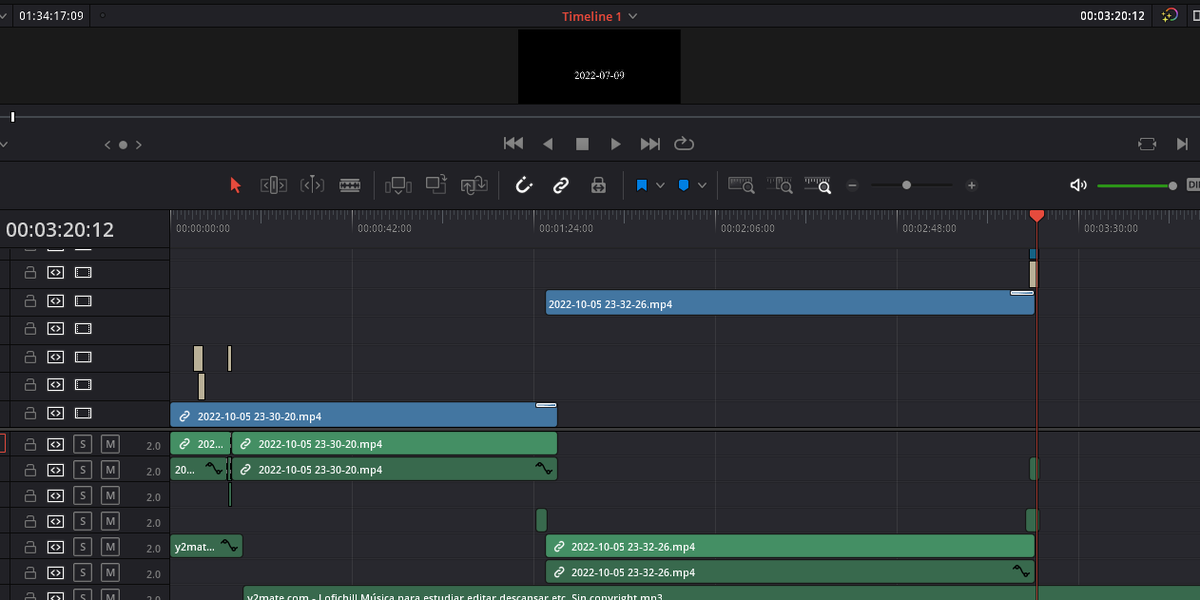
Task: Mute the top audio track
Action: (110, 444)
